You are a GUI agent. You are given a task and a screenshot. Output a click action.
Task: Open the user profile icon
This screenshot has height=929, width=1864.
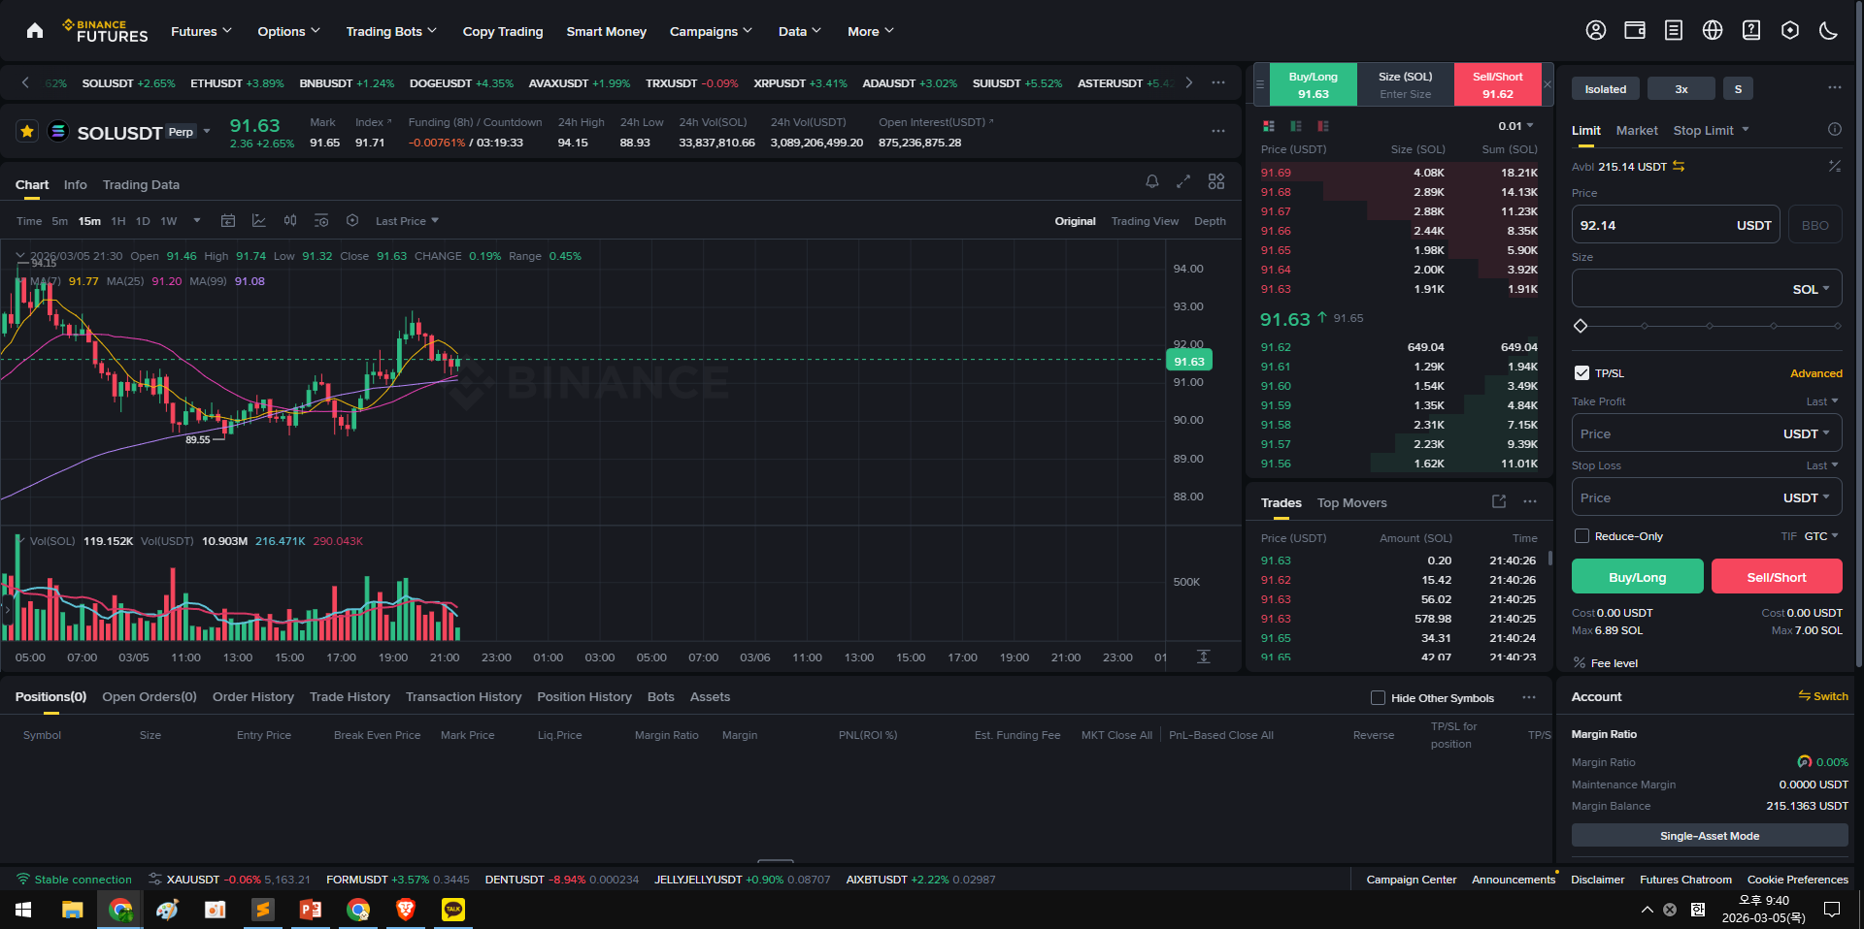[x=1596, y=30]
